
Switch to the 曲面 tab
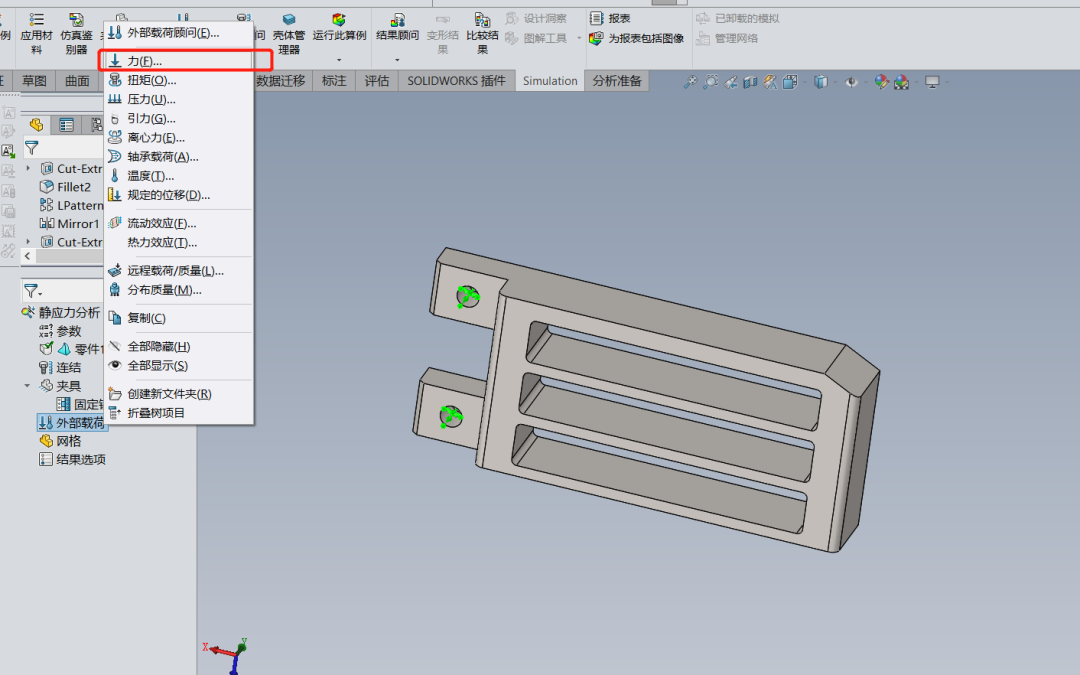click(x=77, y=81)
